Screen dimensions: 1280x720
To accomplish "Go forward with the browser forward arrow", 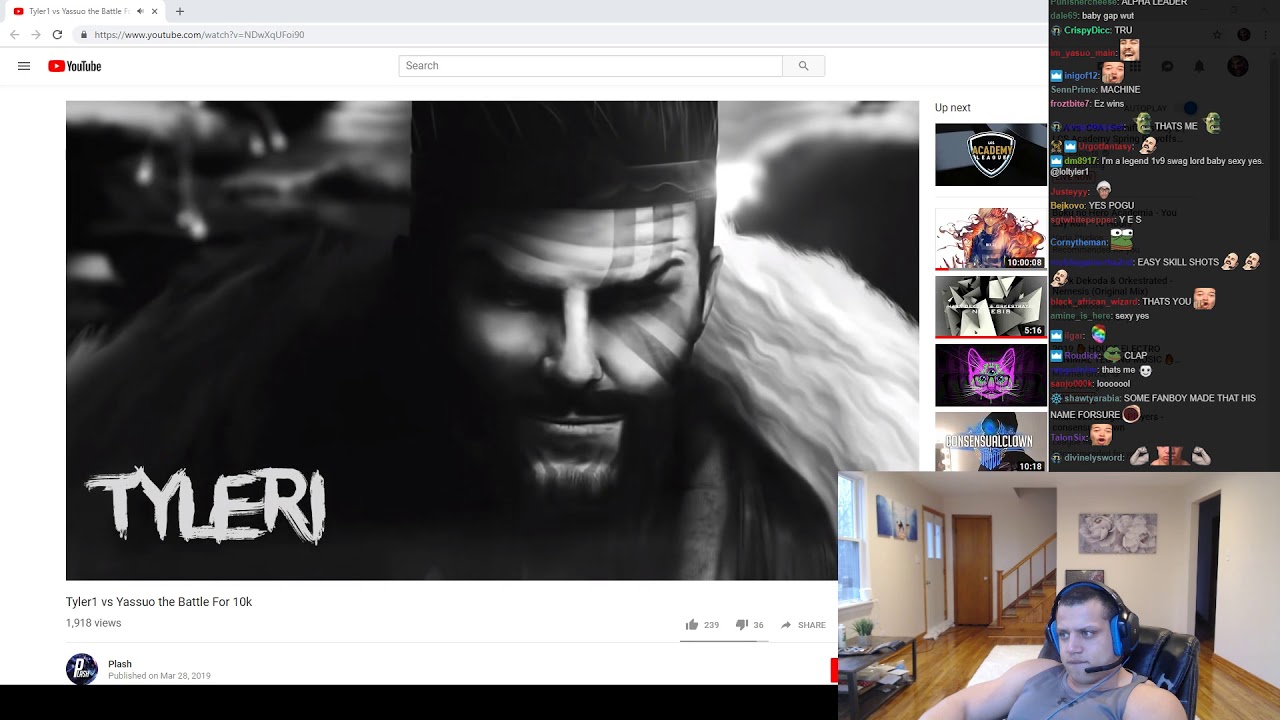I will pyautogui.click(x=36, y=34).
